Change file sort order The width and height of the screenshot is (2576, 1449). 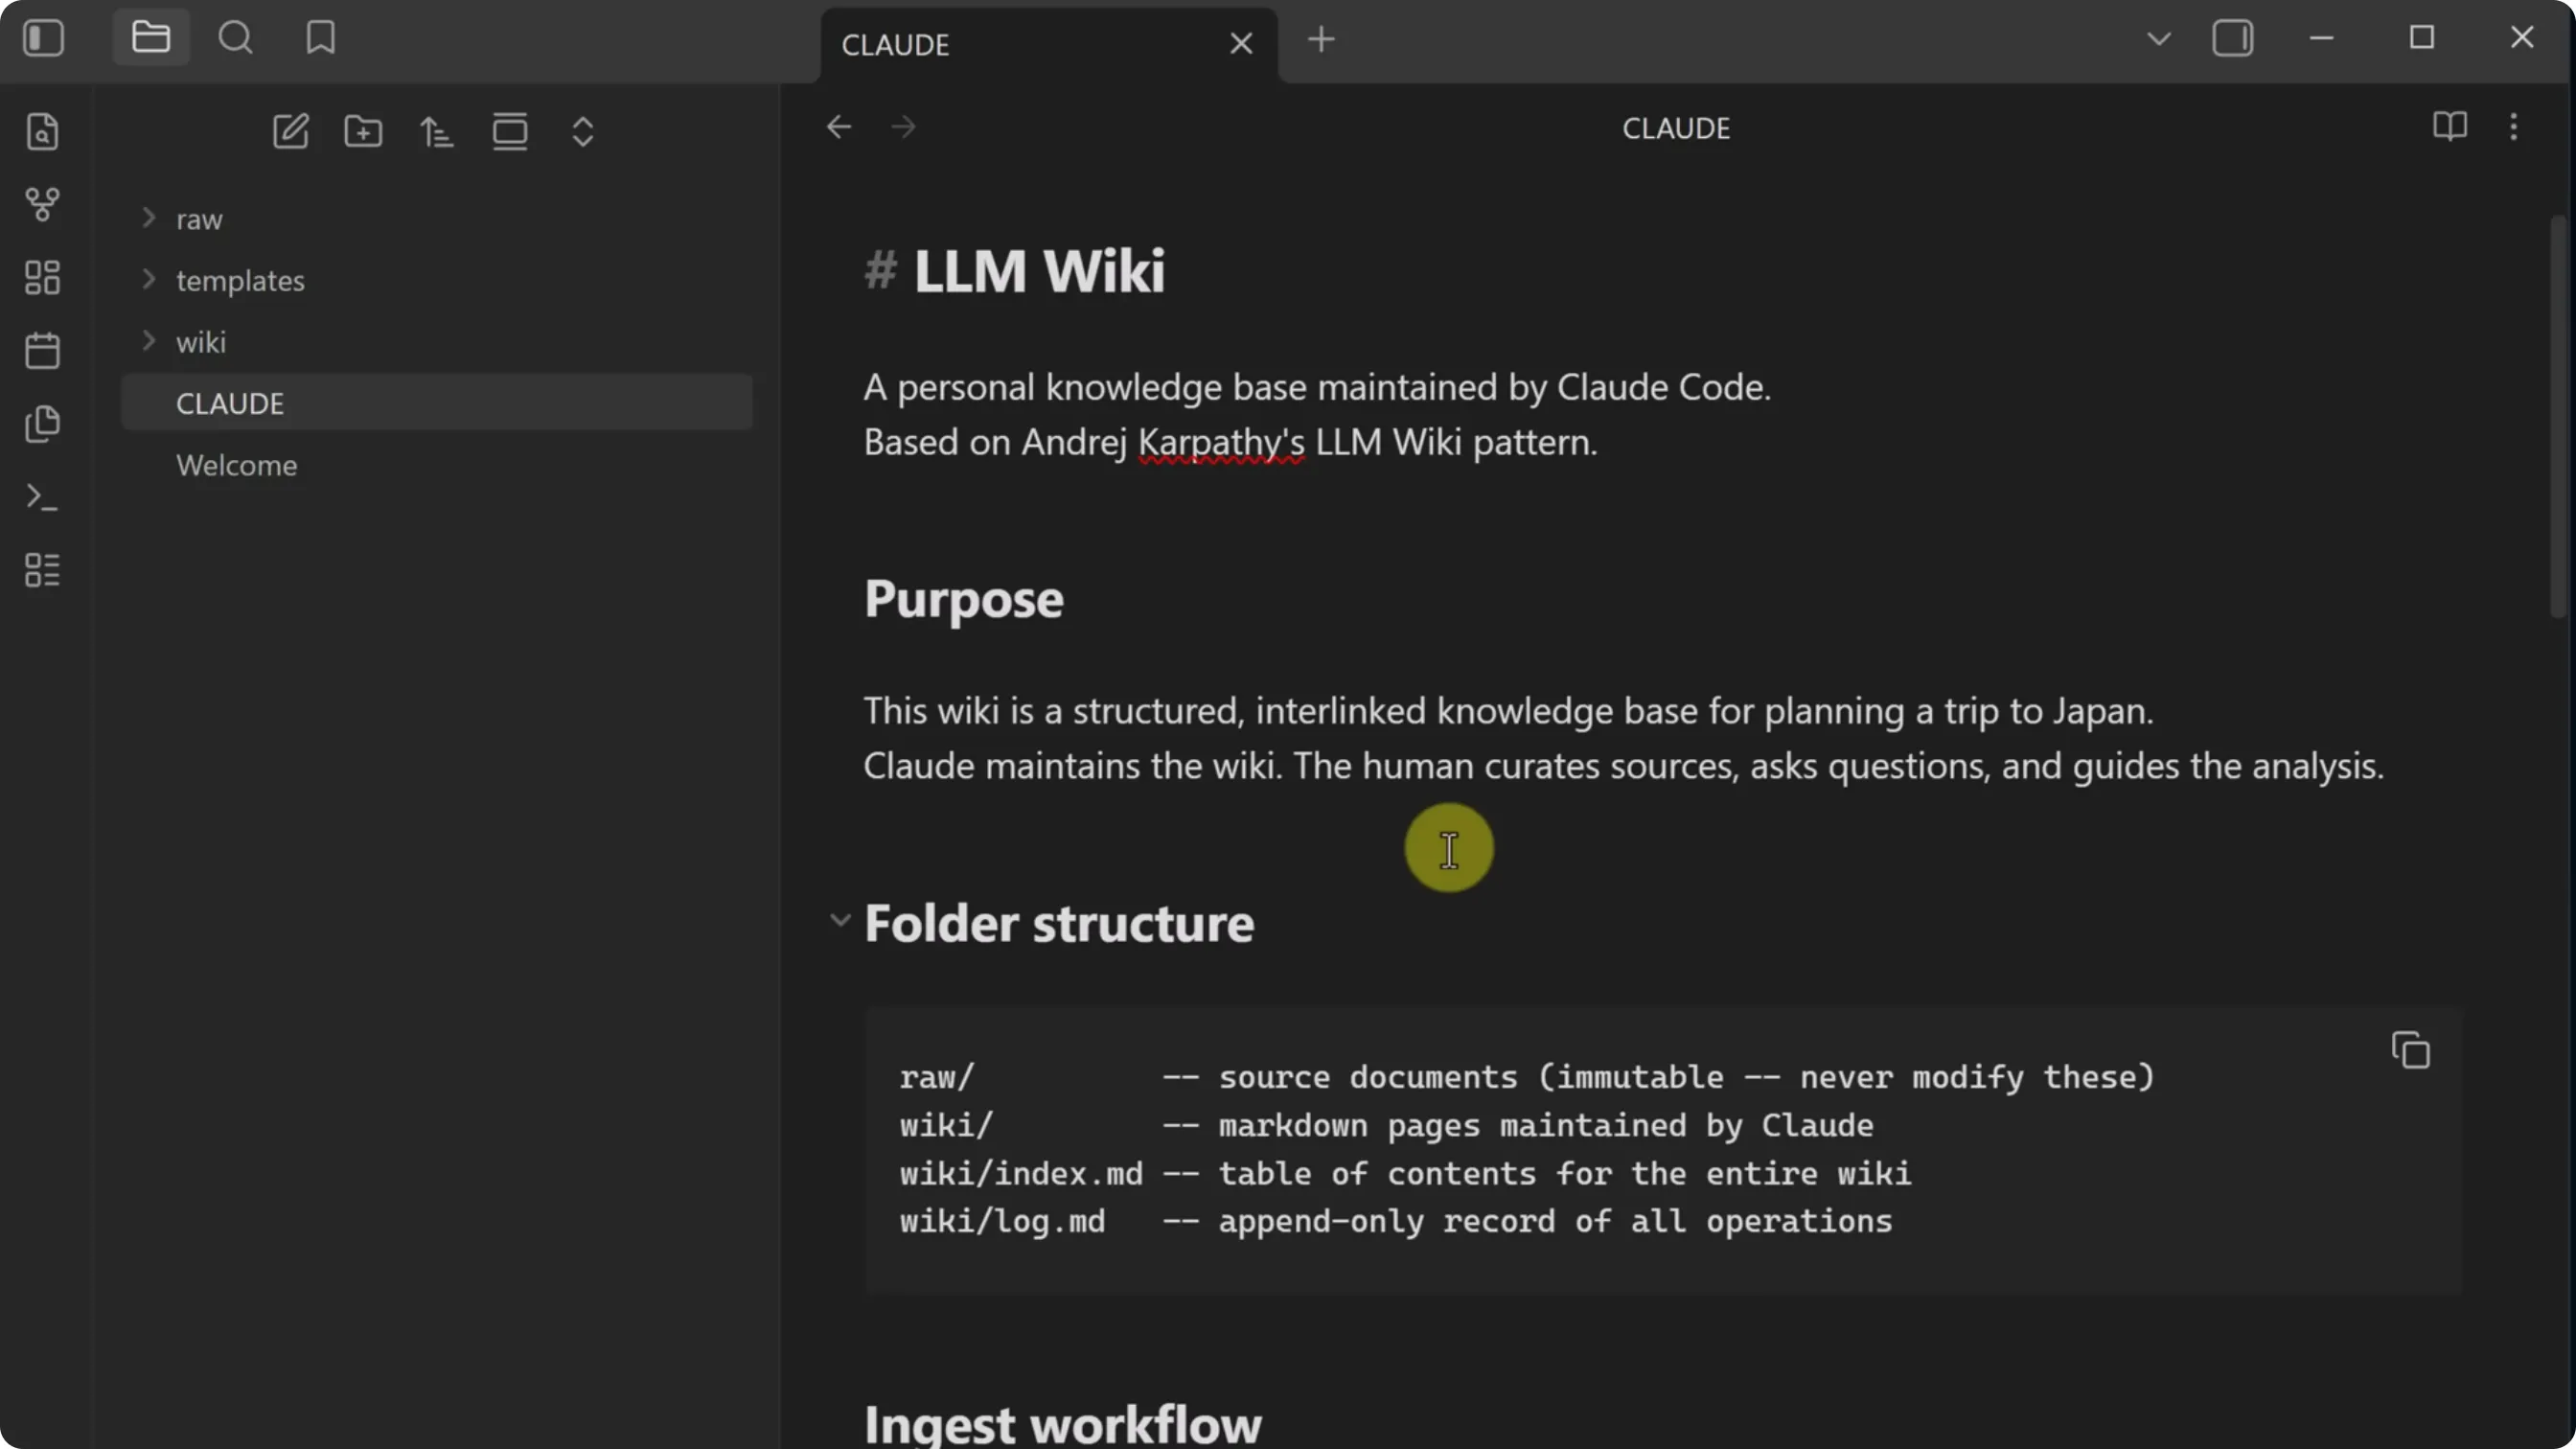[x=436, y=131]
